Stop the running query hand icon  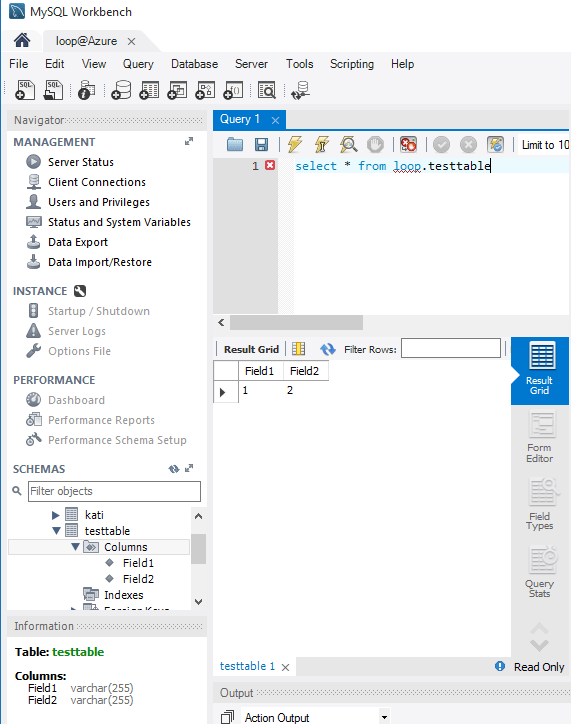[375, 145]
